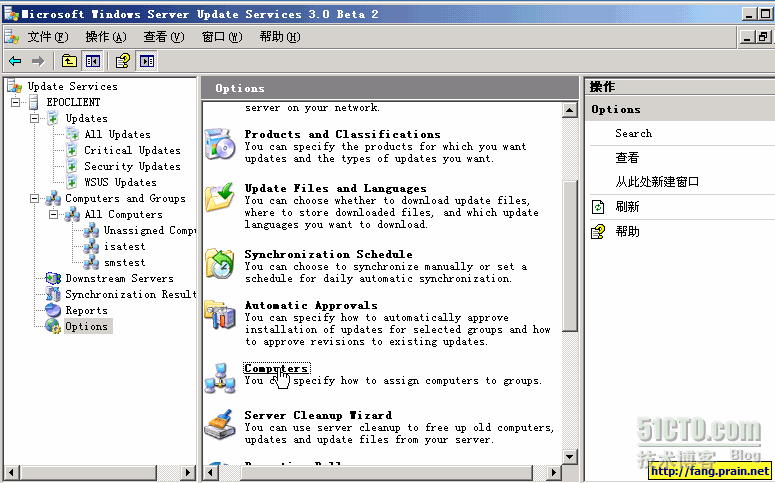The height and width of the screenshot is (483, 775).
Task: Click 查看 in the actions pane
Action: click(627, 158)
